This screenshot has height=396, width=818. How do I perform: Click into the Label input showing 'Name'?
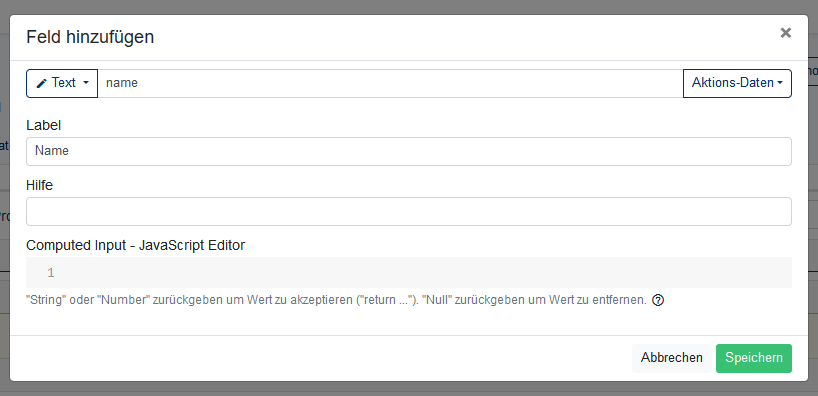[409, 151]
